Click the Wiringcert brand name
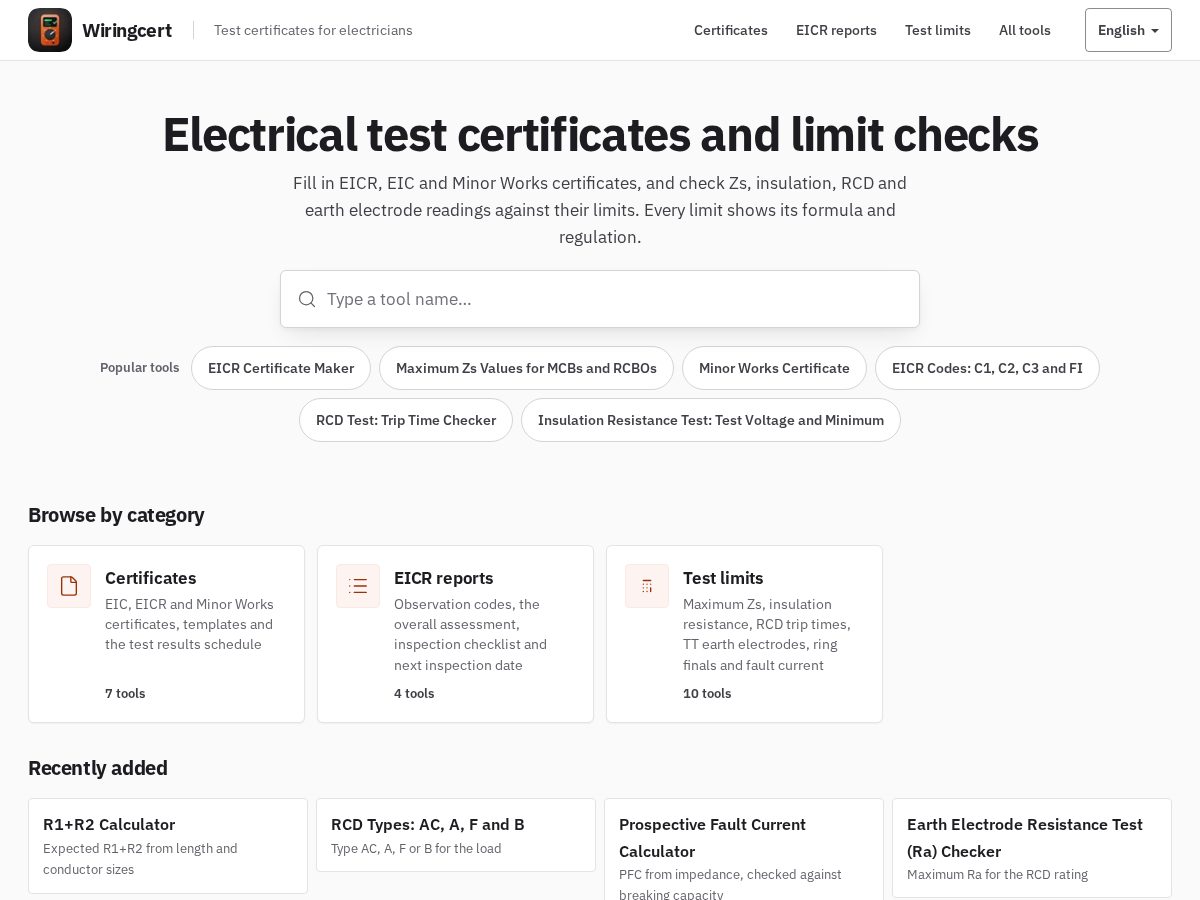This screenshot has width=1200, height=900. [x=127, y=30]
